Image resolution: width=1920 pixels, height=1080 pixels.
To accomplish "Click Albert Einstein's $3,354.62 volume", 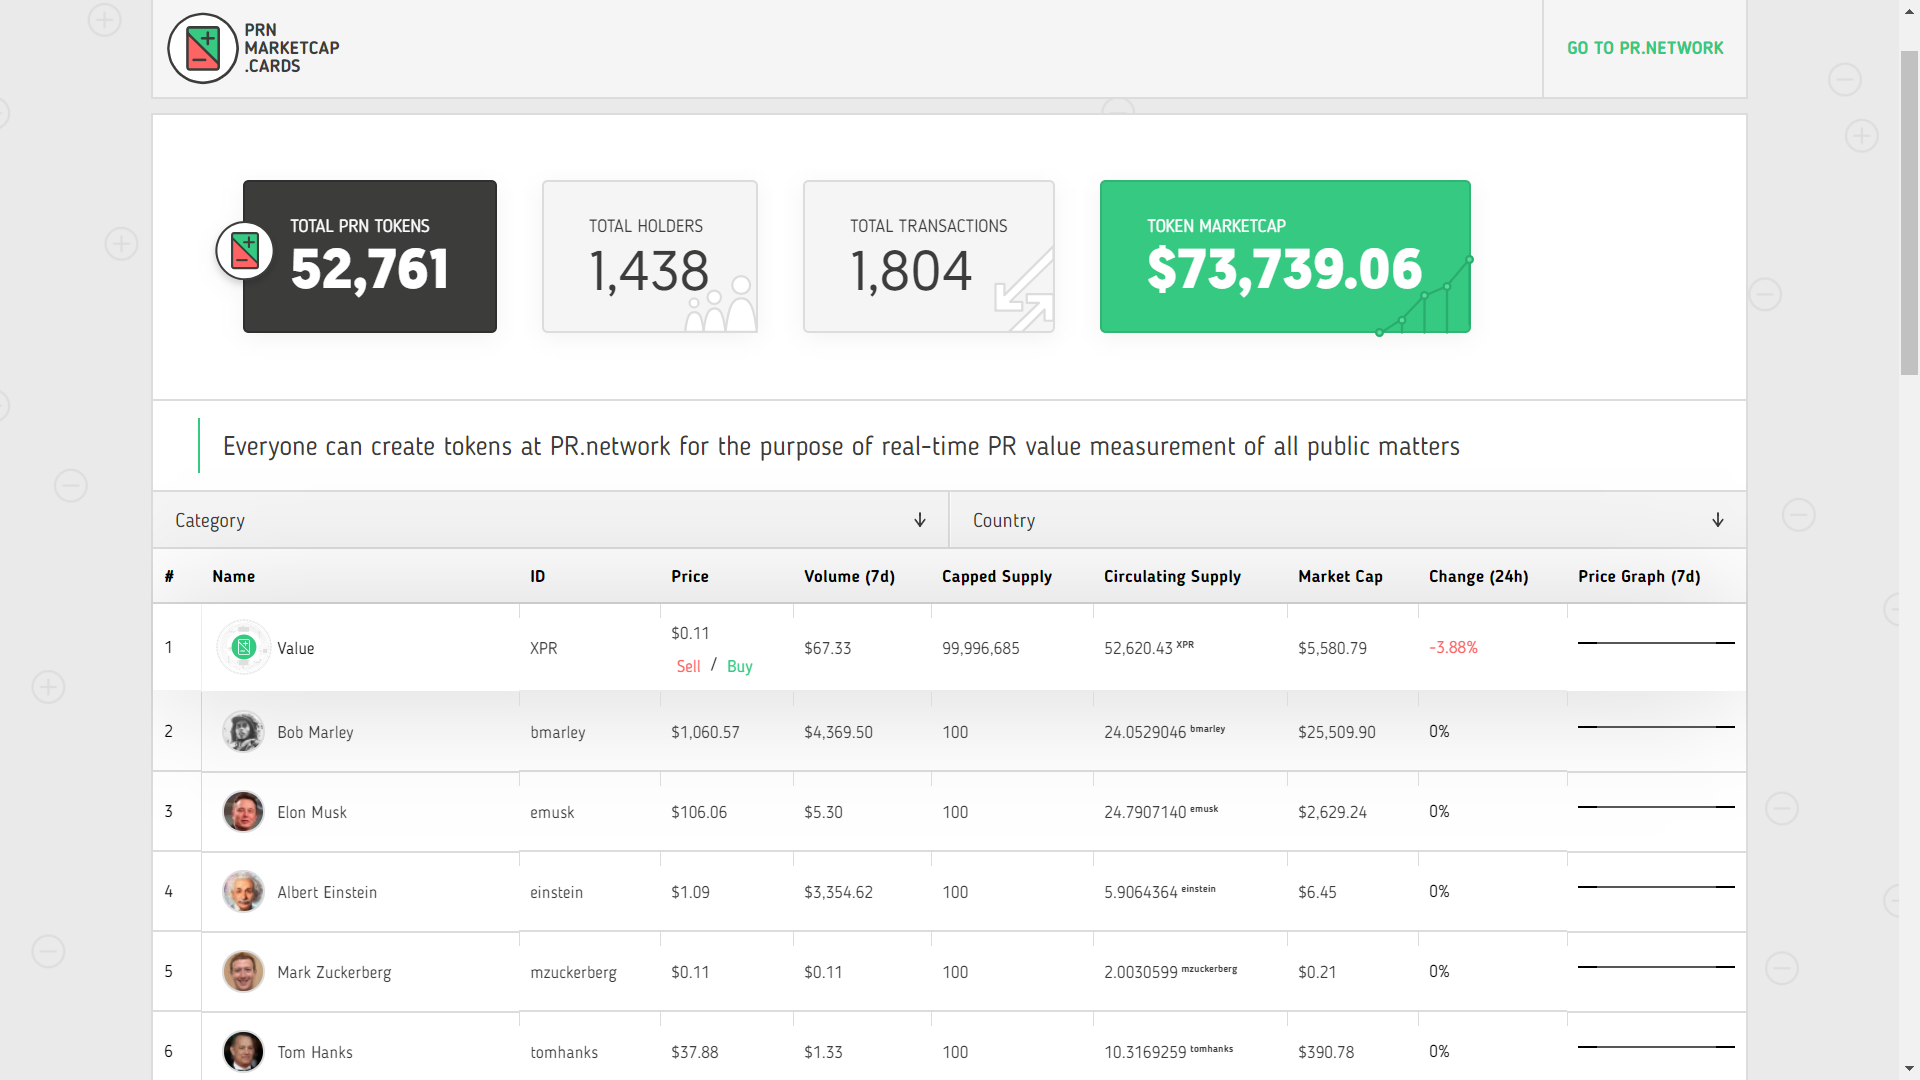I will [838, 892].
